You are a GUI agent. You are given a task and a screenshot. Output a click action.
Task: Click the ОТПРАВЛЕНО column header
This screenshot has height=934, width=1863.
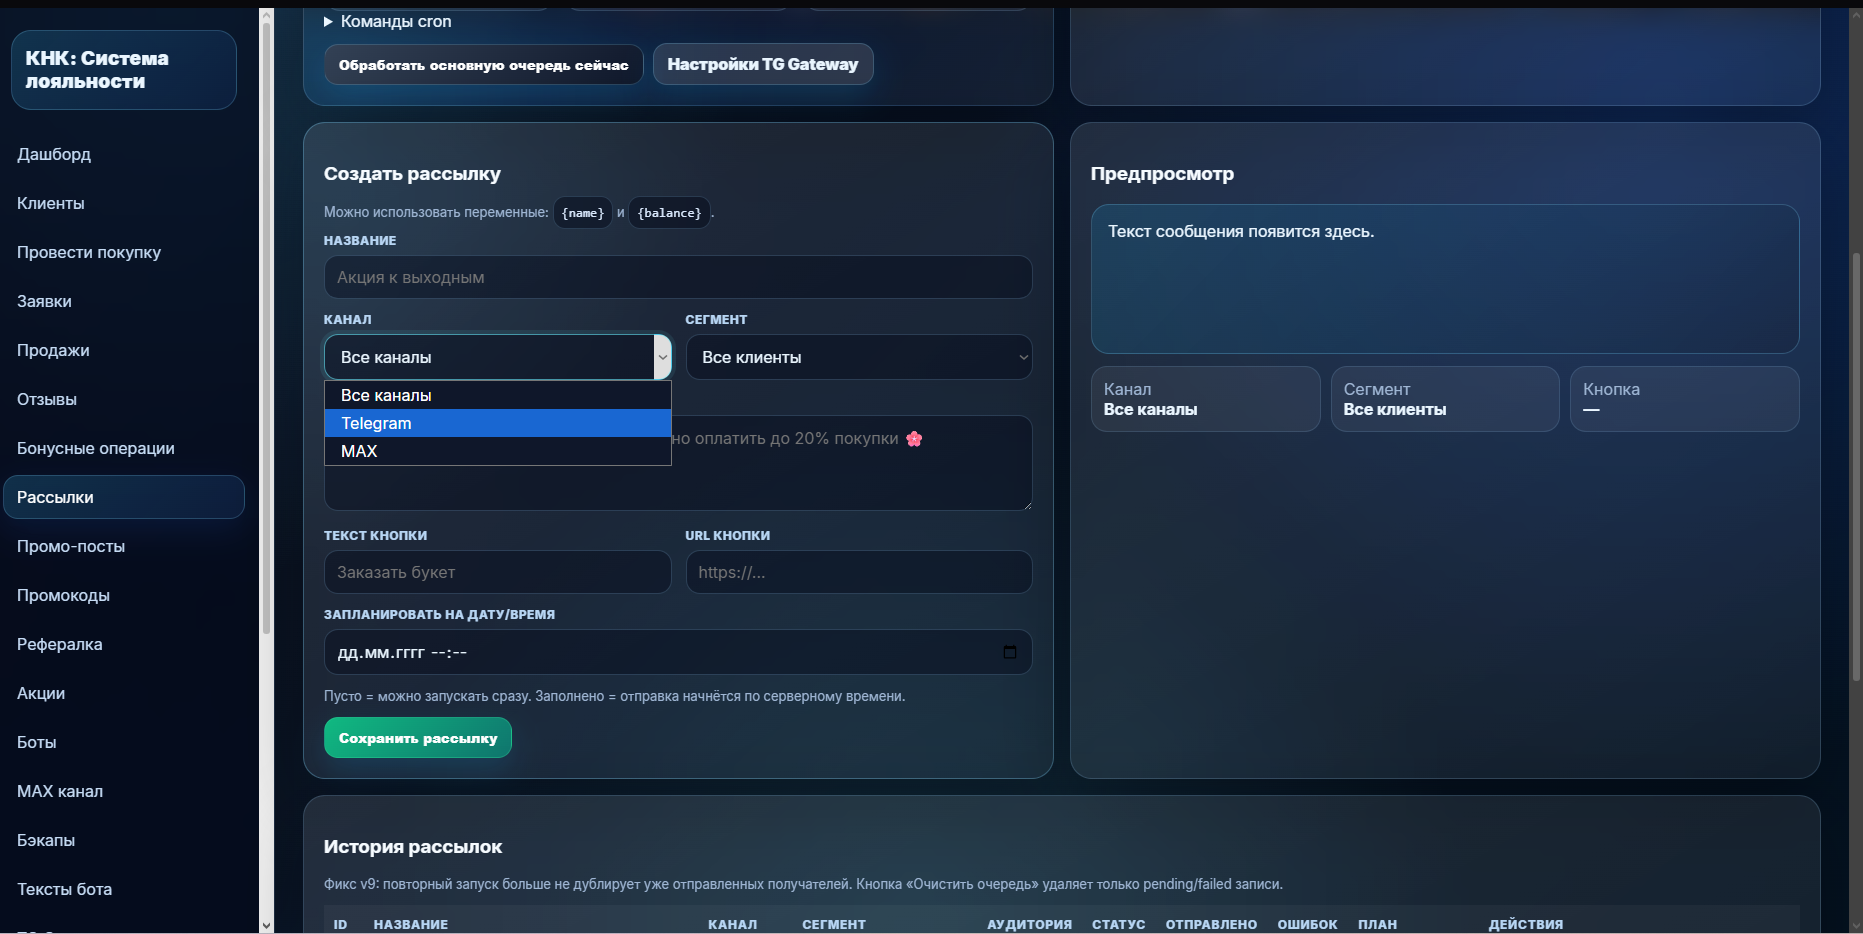[1211, 924]
